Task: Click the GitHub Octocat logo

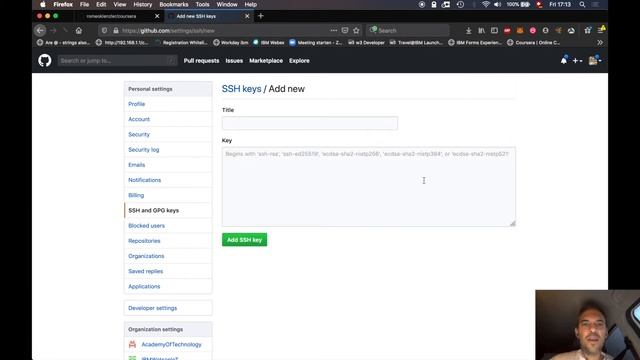Action: pyautogui.click(x=45, y=60)
